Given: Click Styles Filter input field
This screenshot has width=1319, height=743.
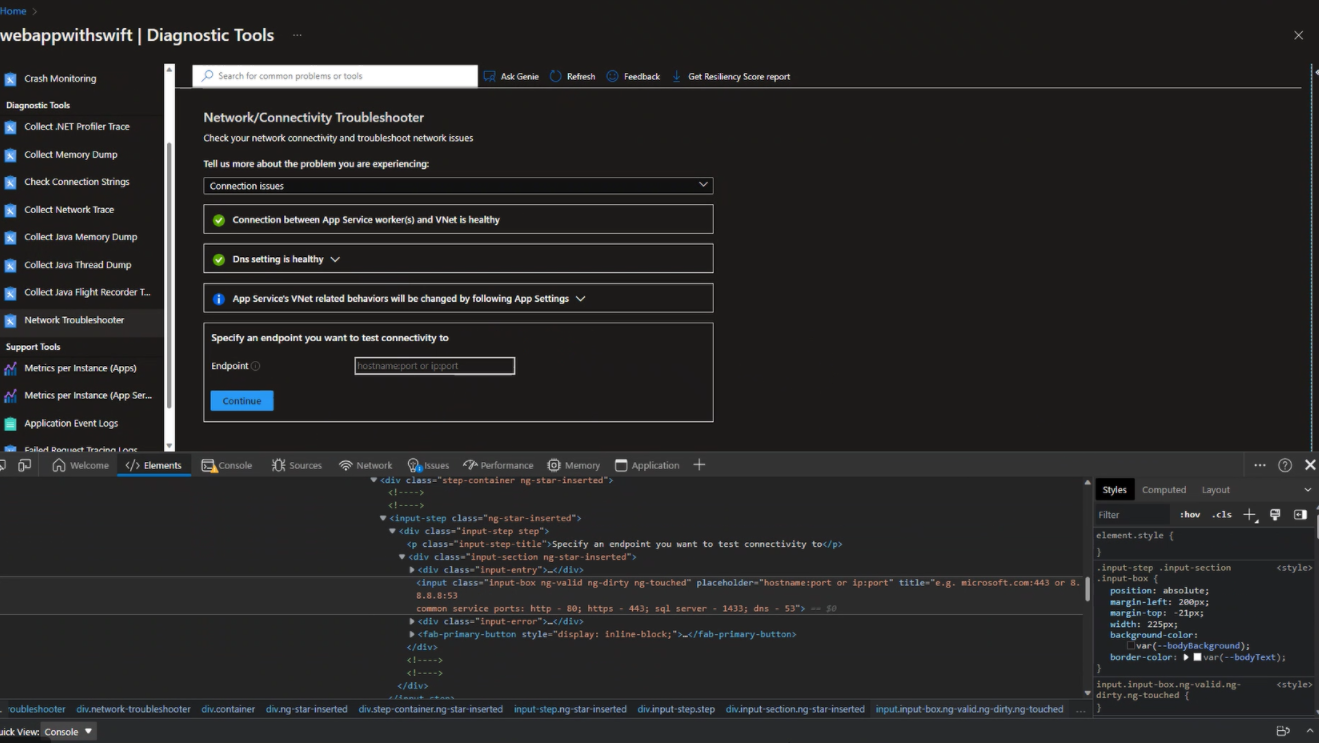Looking at the screenshot, I should [1133, 515].
